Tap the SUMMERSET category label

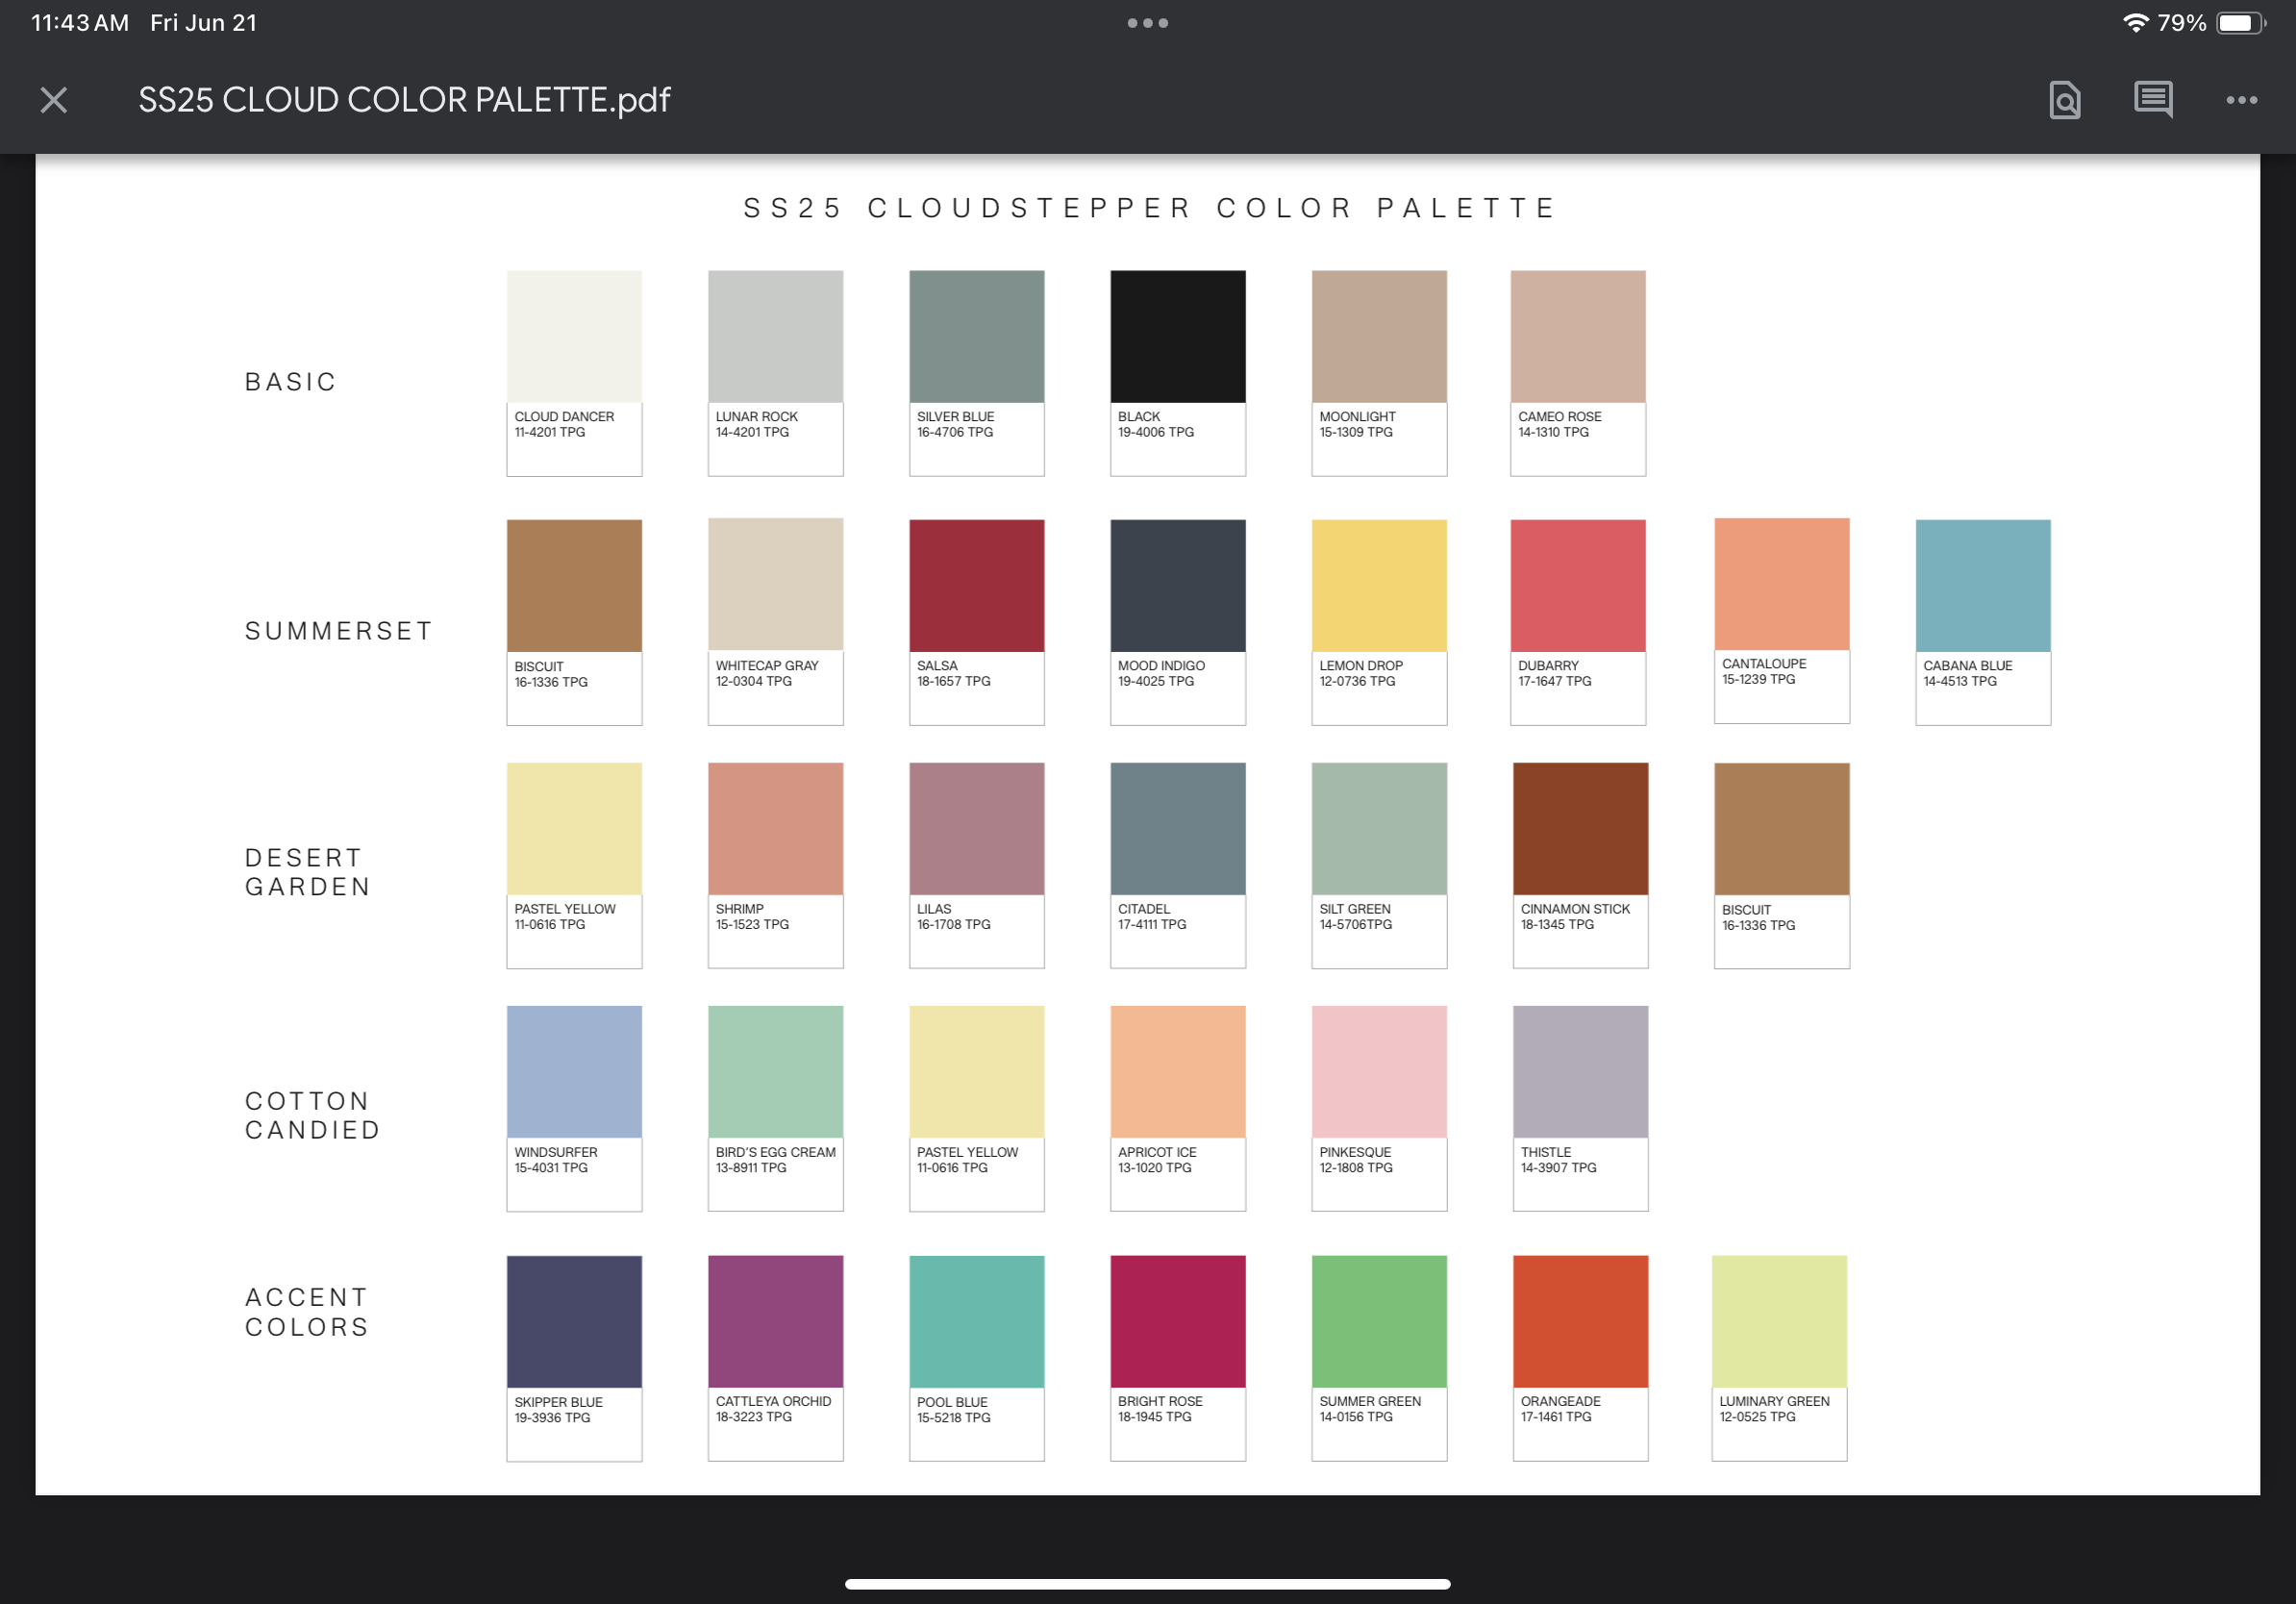[339, 631]
